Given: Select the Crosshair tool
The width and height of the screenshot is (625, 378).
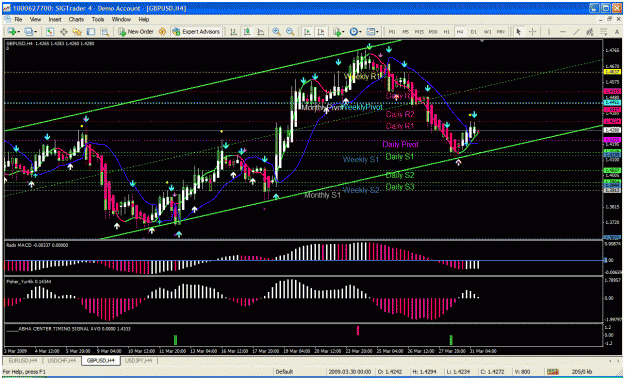Looking at the screenshot, I should tap(532, 32).
